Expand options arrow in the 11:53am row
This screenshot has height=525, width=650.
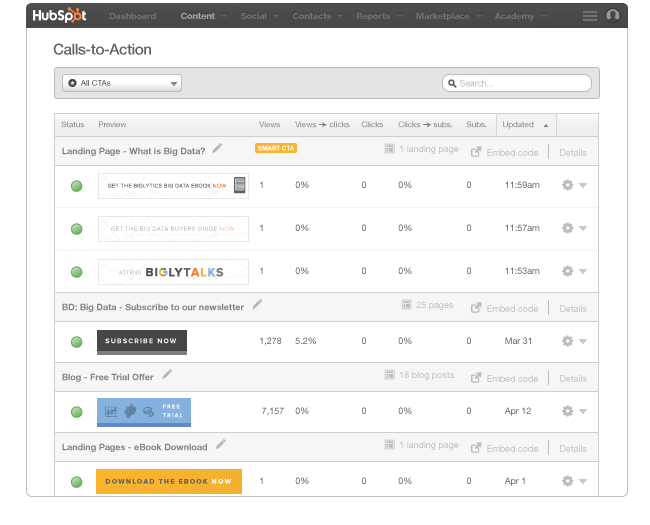[x=583, y=271]
